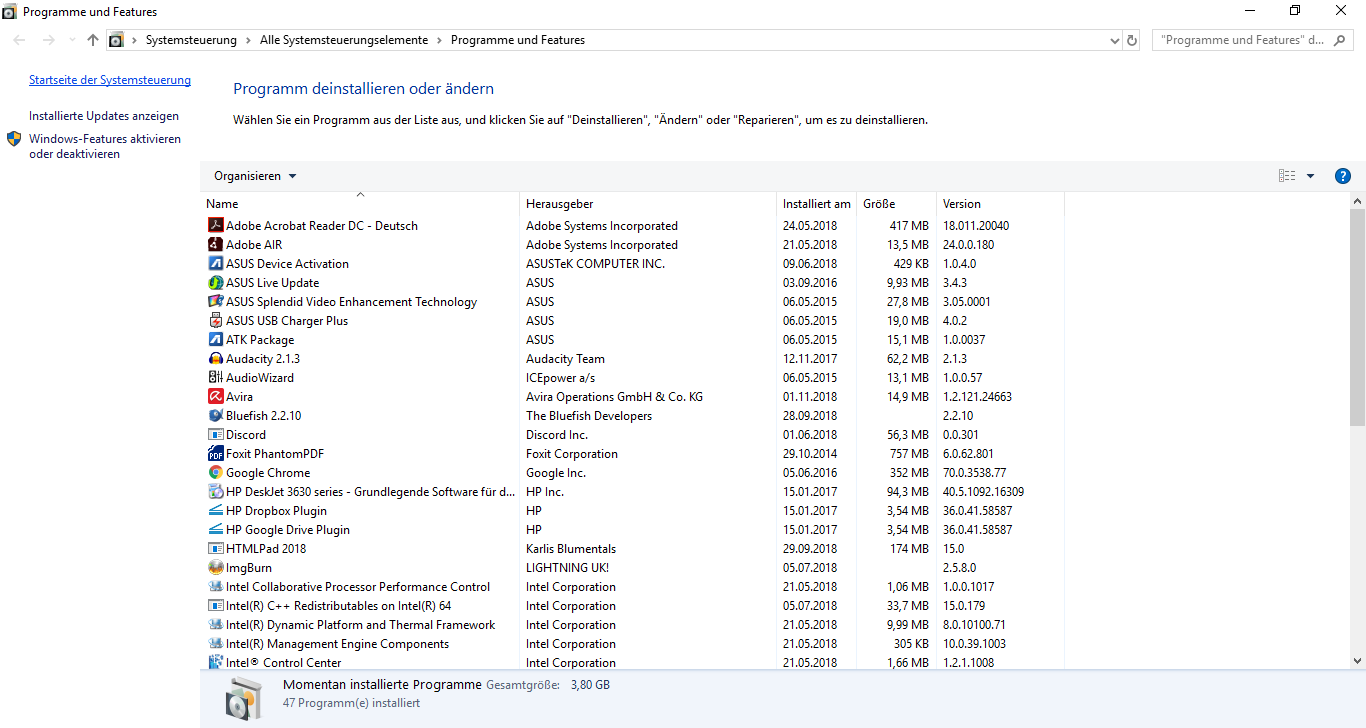Viewport: 1366px width, 728px height.
Task: Click version '40.5.1092.16309' cell
Action: [x=983, y=491]
